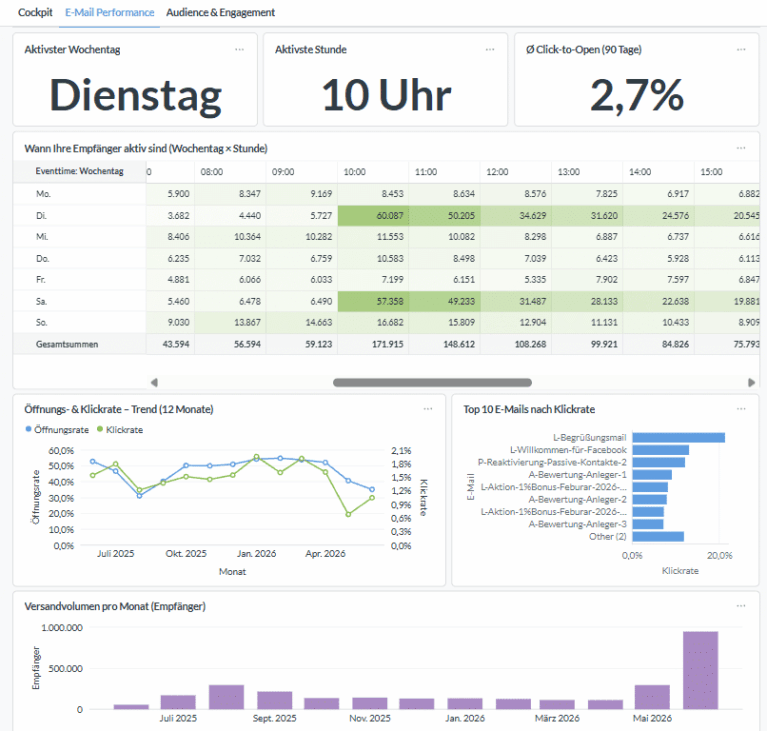This screenshot has width=767, height=731.
Task: Click the cell with value 49.233
Action: coord(445,301)
